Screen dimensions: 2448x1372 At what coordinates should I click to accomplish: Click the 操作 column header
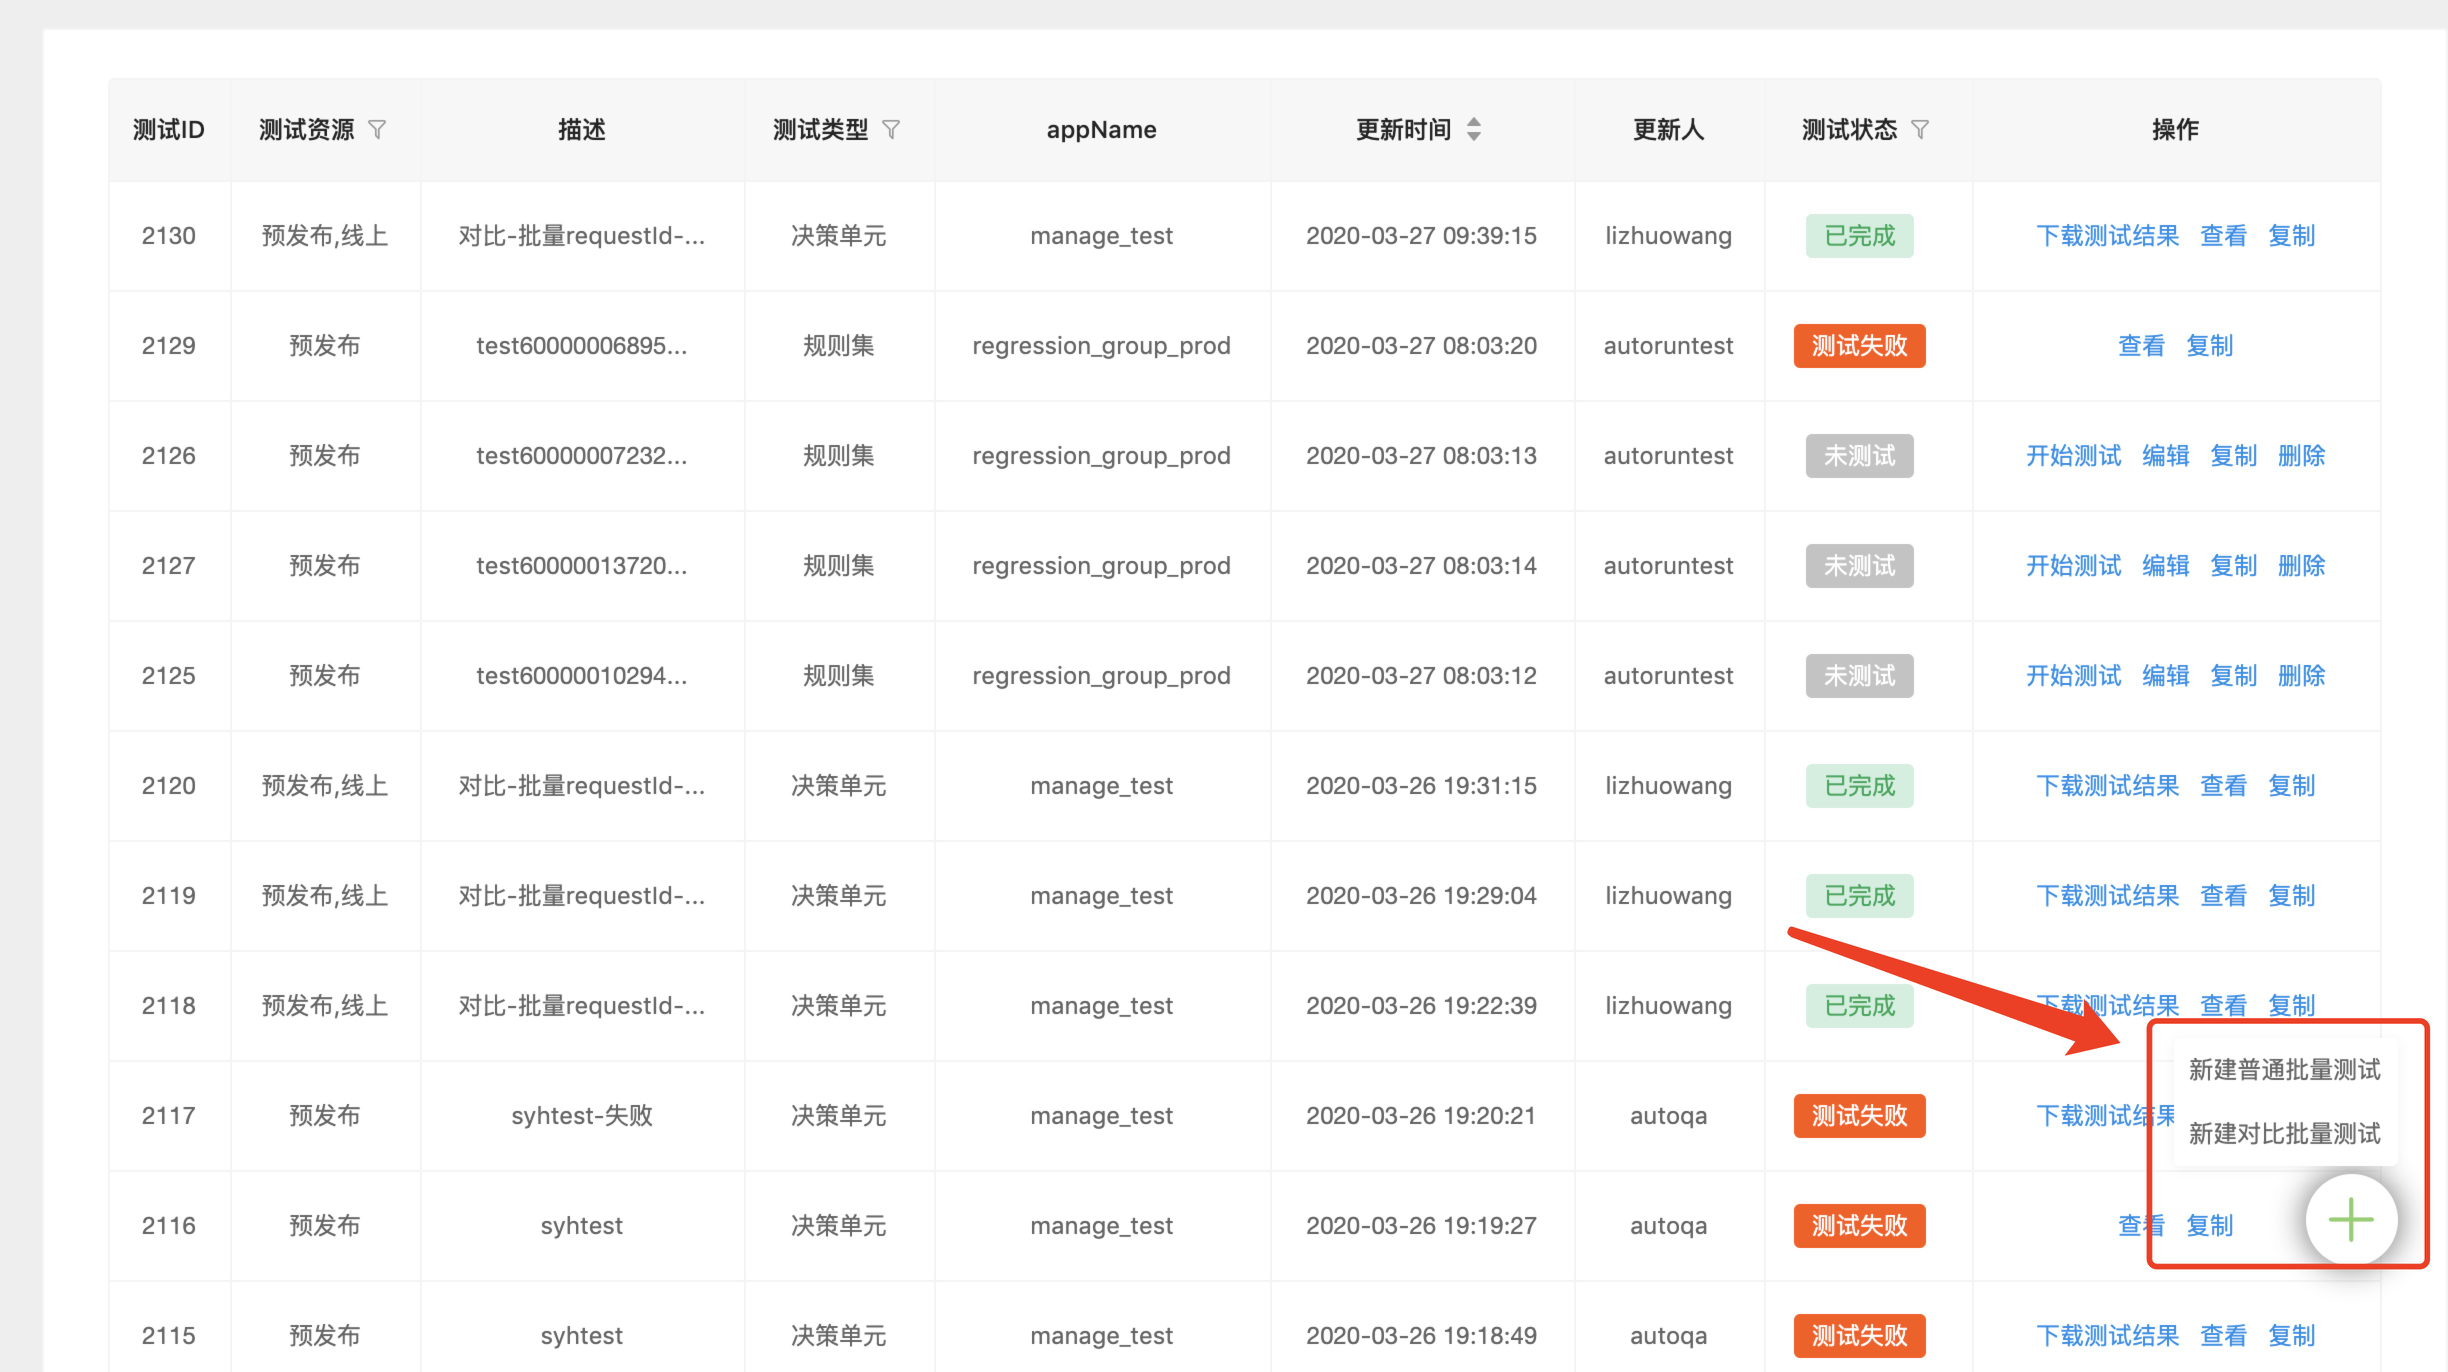[2175, 130]
